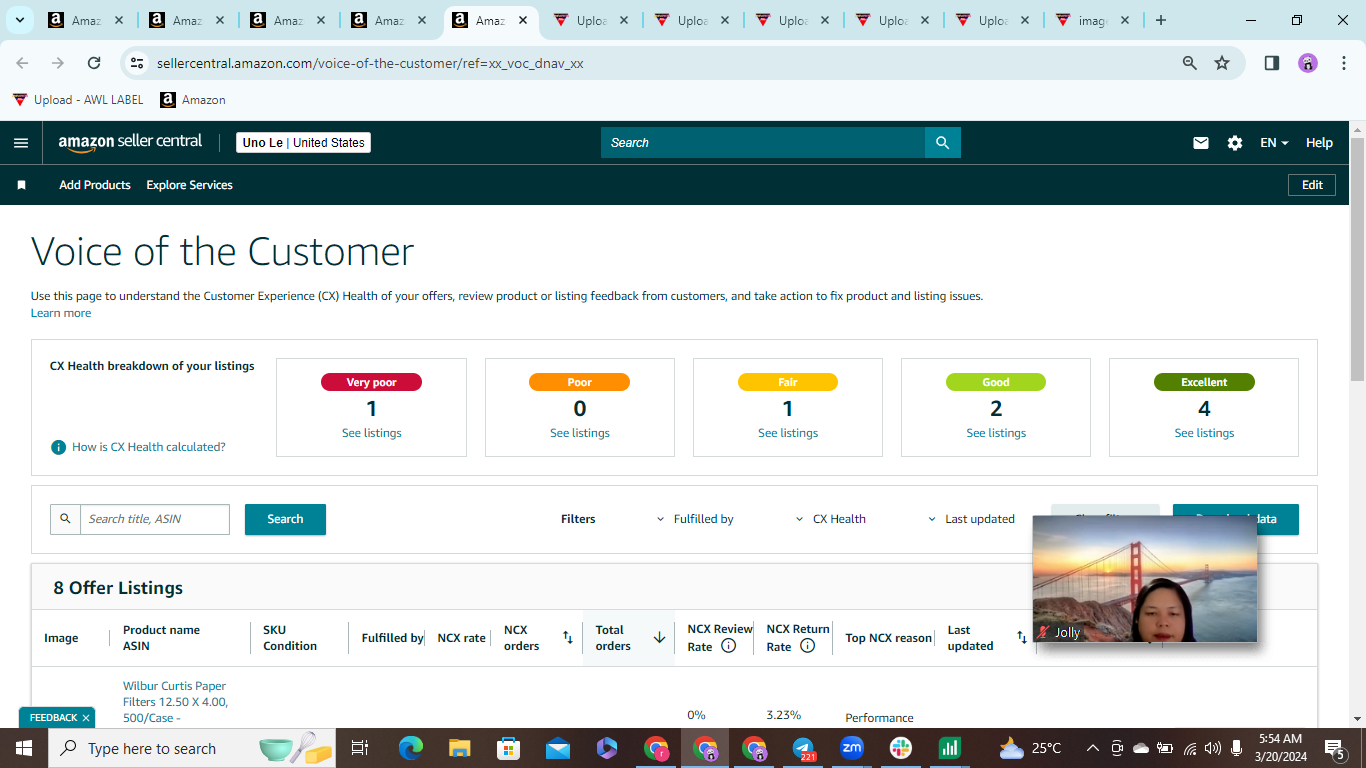Click the amazon seller central logo

click(x=130, y=142)
